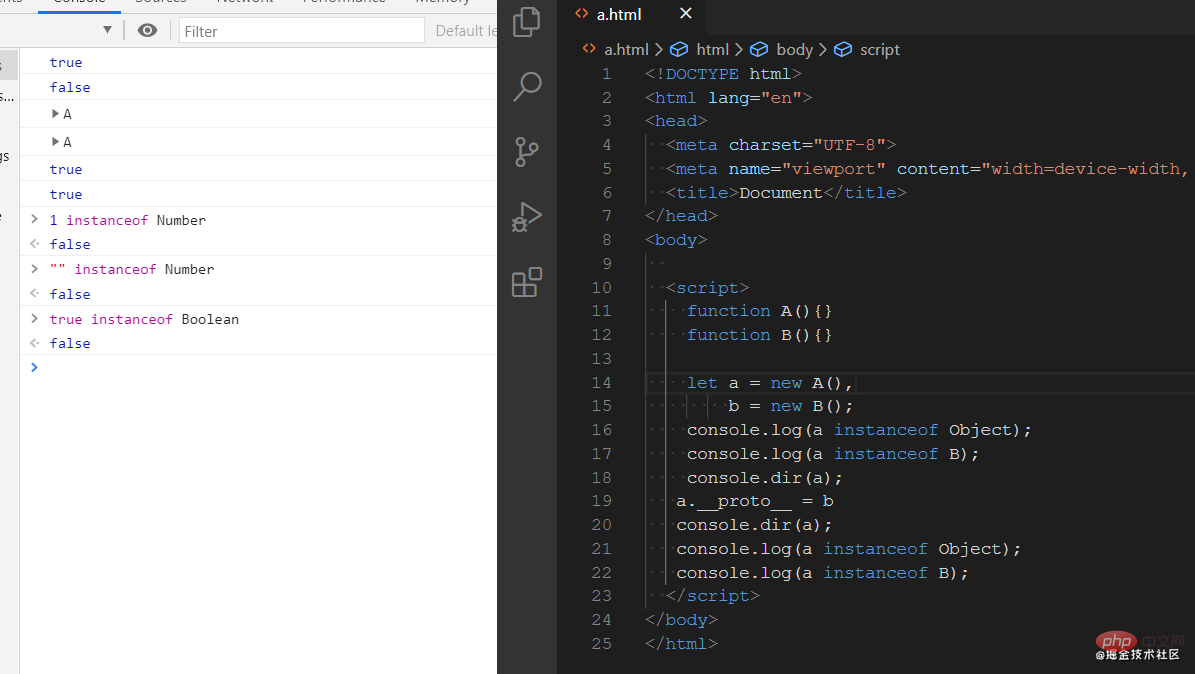The width and height of the screenshot is (1195, 674).
Task: Open the Explorer files icon in VS Code
Action: click(x=527, y=22)
